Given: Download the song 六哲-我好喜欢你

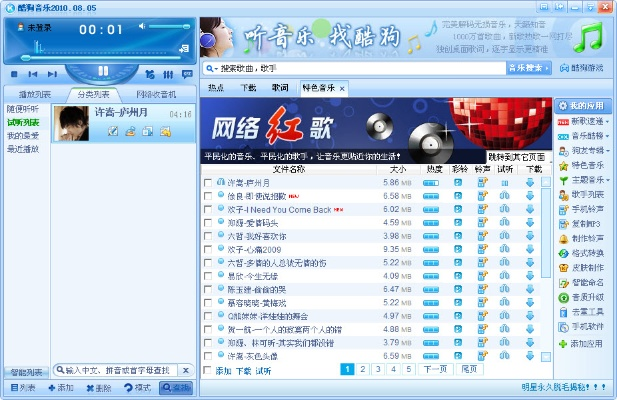Looking at the screenshot, I should [x=530, y=236].
